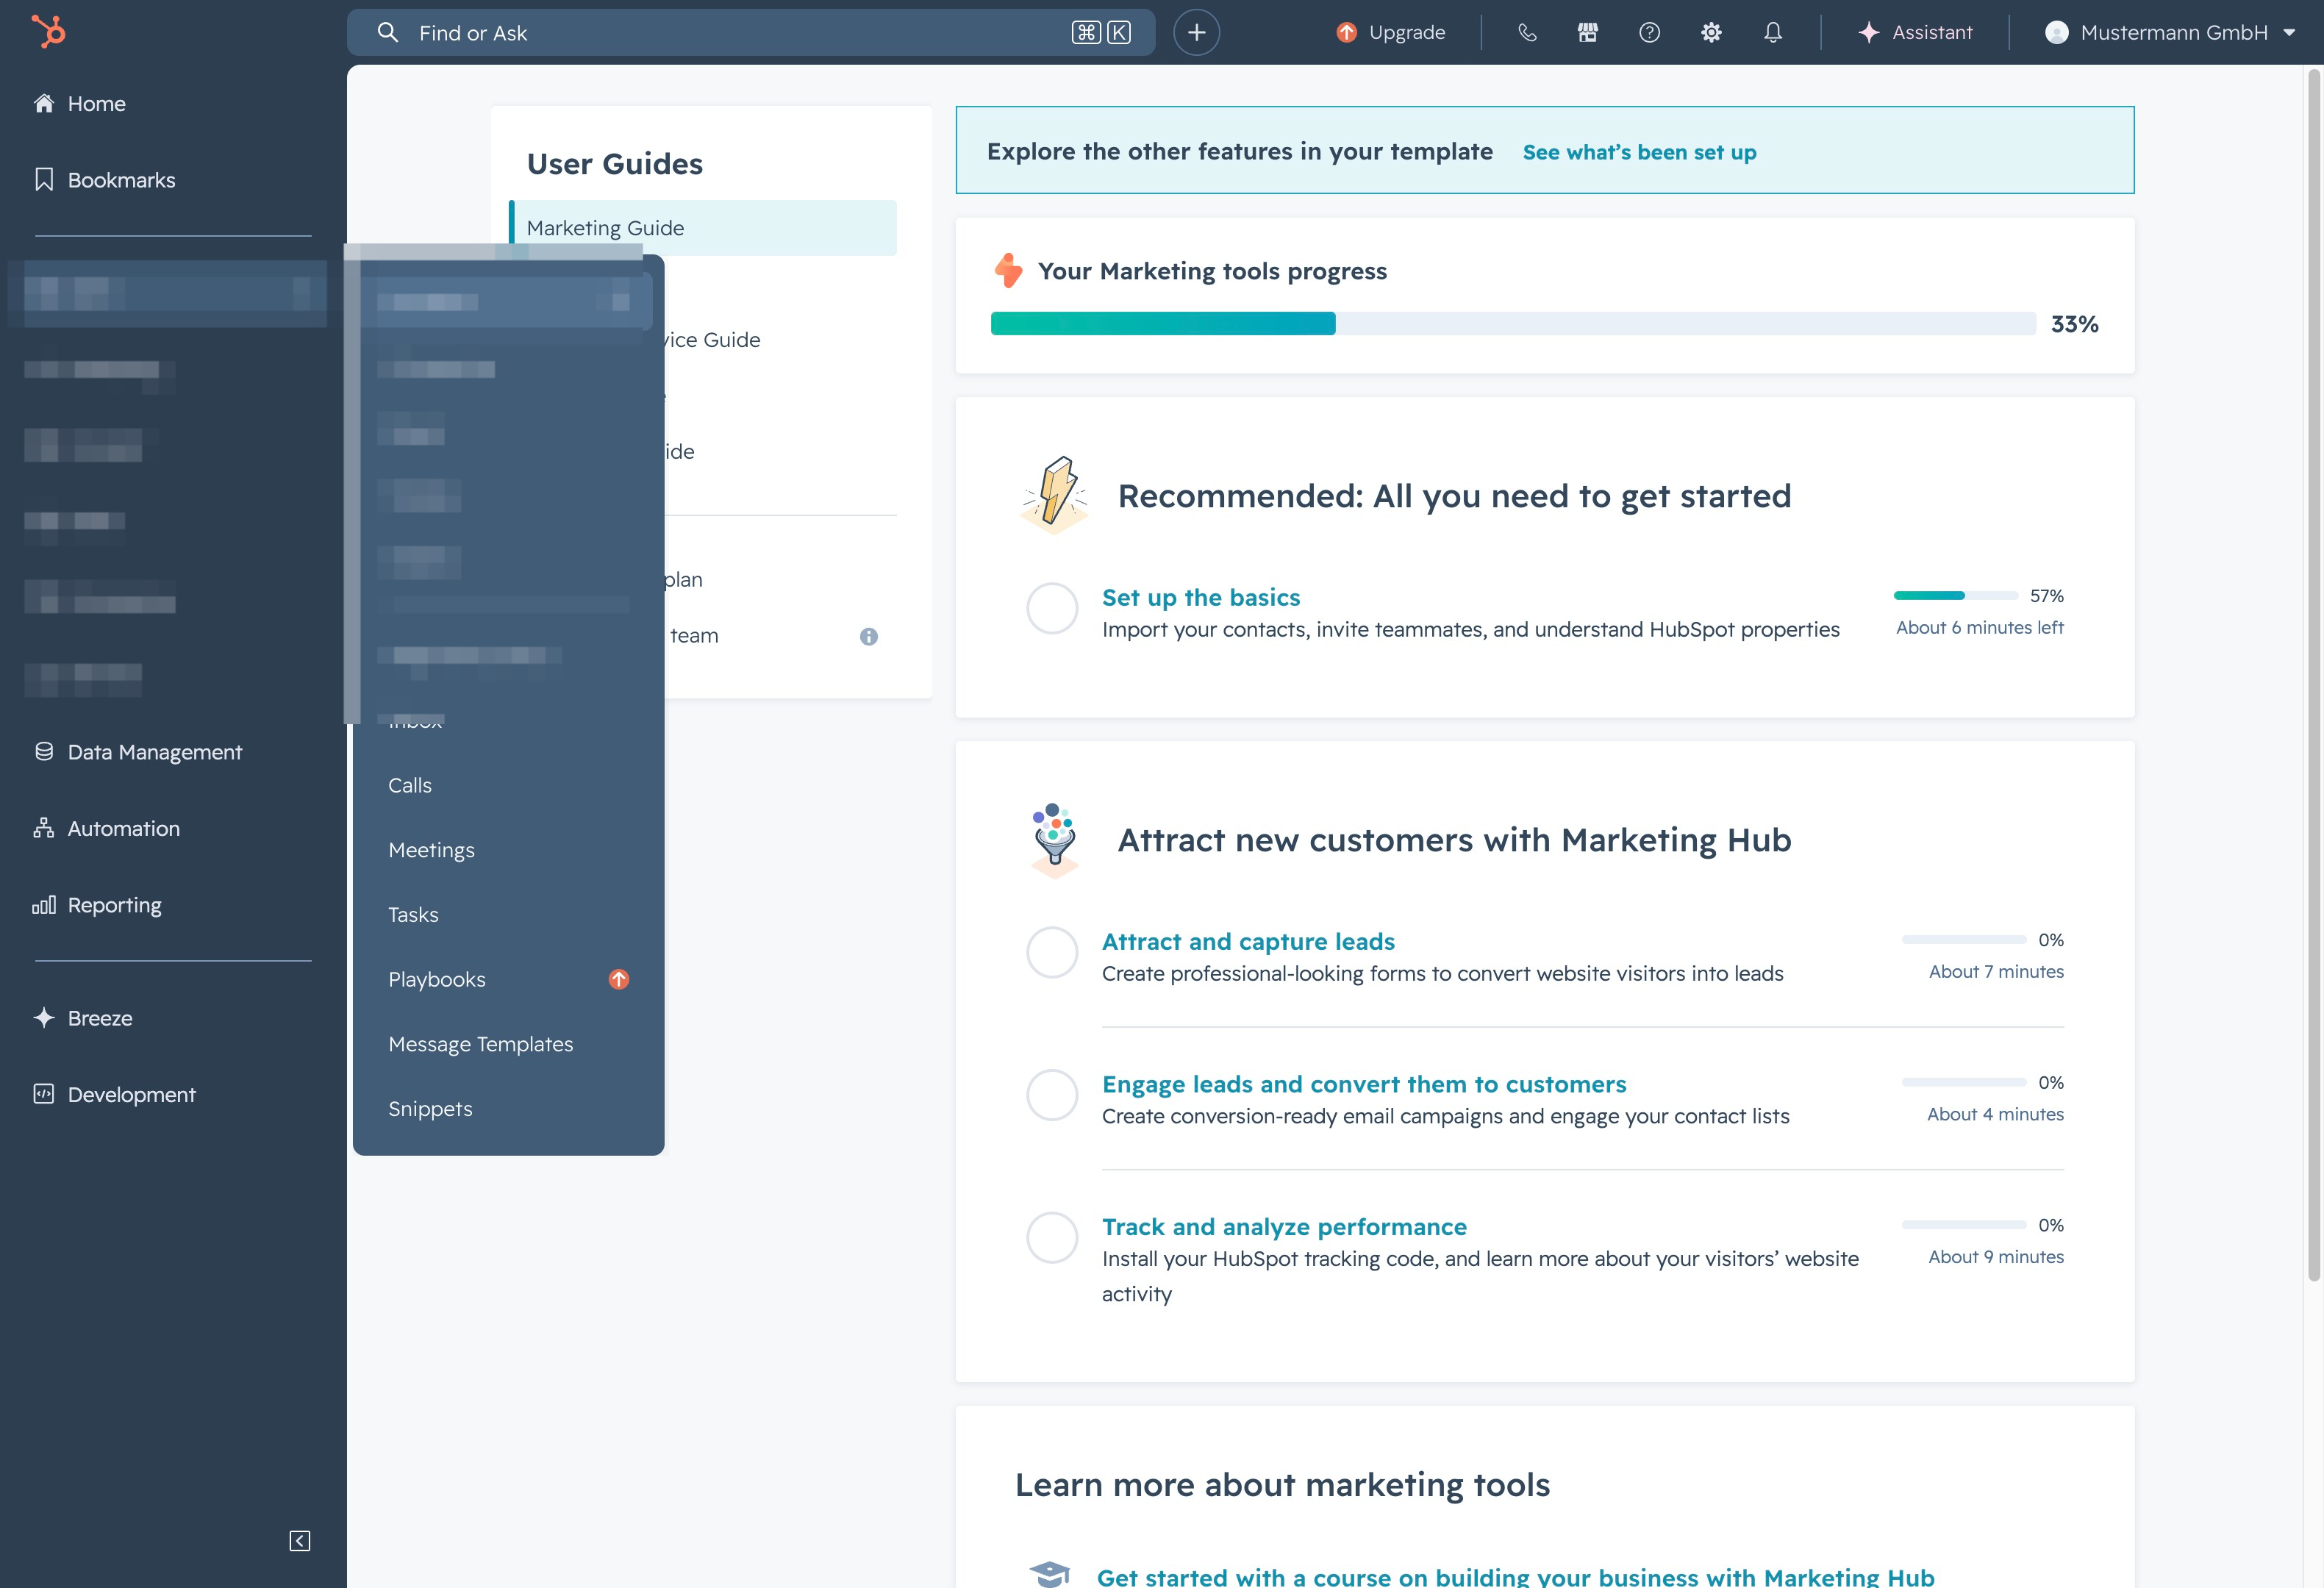
Task: Click the 57% 'Set up the basics' progress bar
Action: 1956,596
